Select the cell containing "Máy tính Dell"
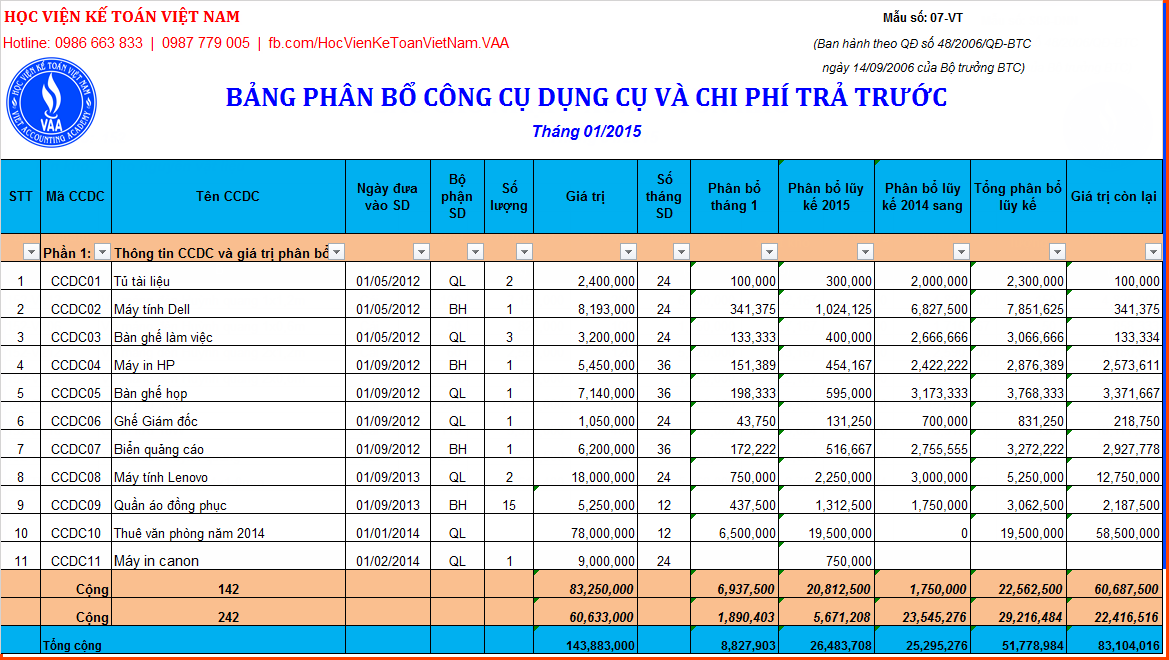The height and width of the screenshot is (660, 1169). click(x=149, y=310)
